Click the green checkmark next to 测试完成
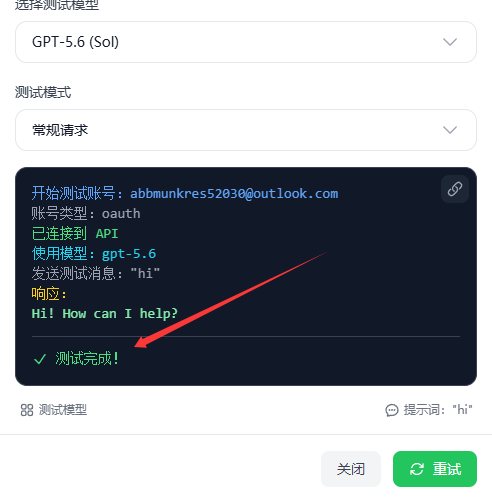 coord(40,359)
